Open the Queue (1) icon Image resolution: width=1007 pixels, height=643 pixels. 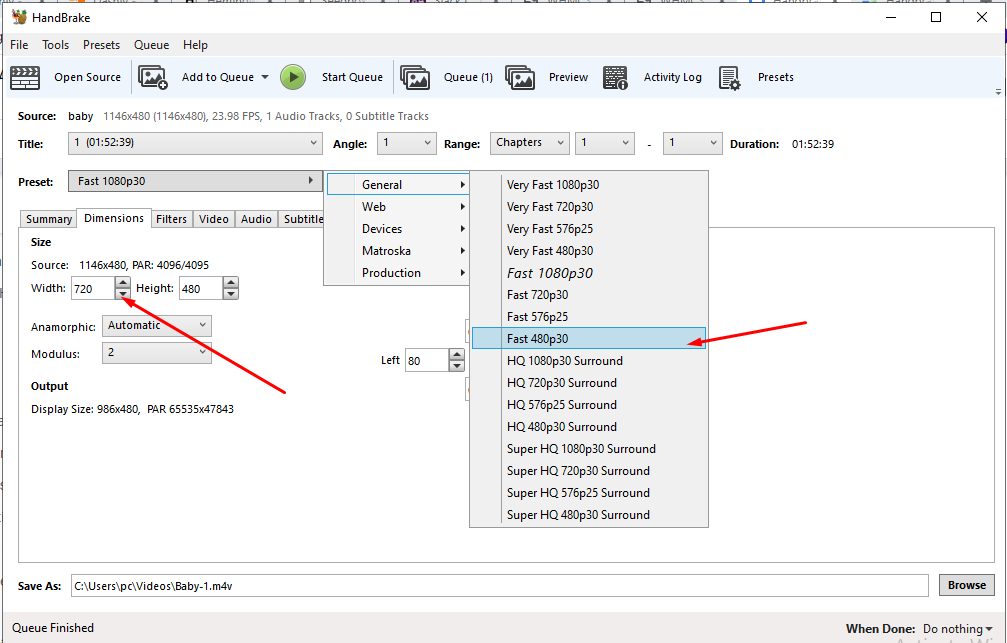coord(415,78)
